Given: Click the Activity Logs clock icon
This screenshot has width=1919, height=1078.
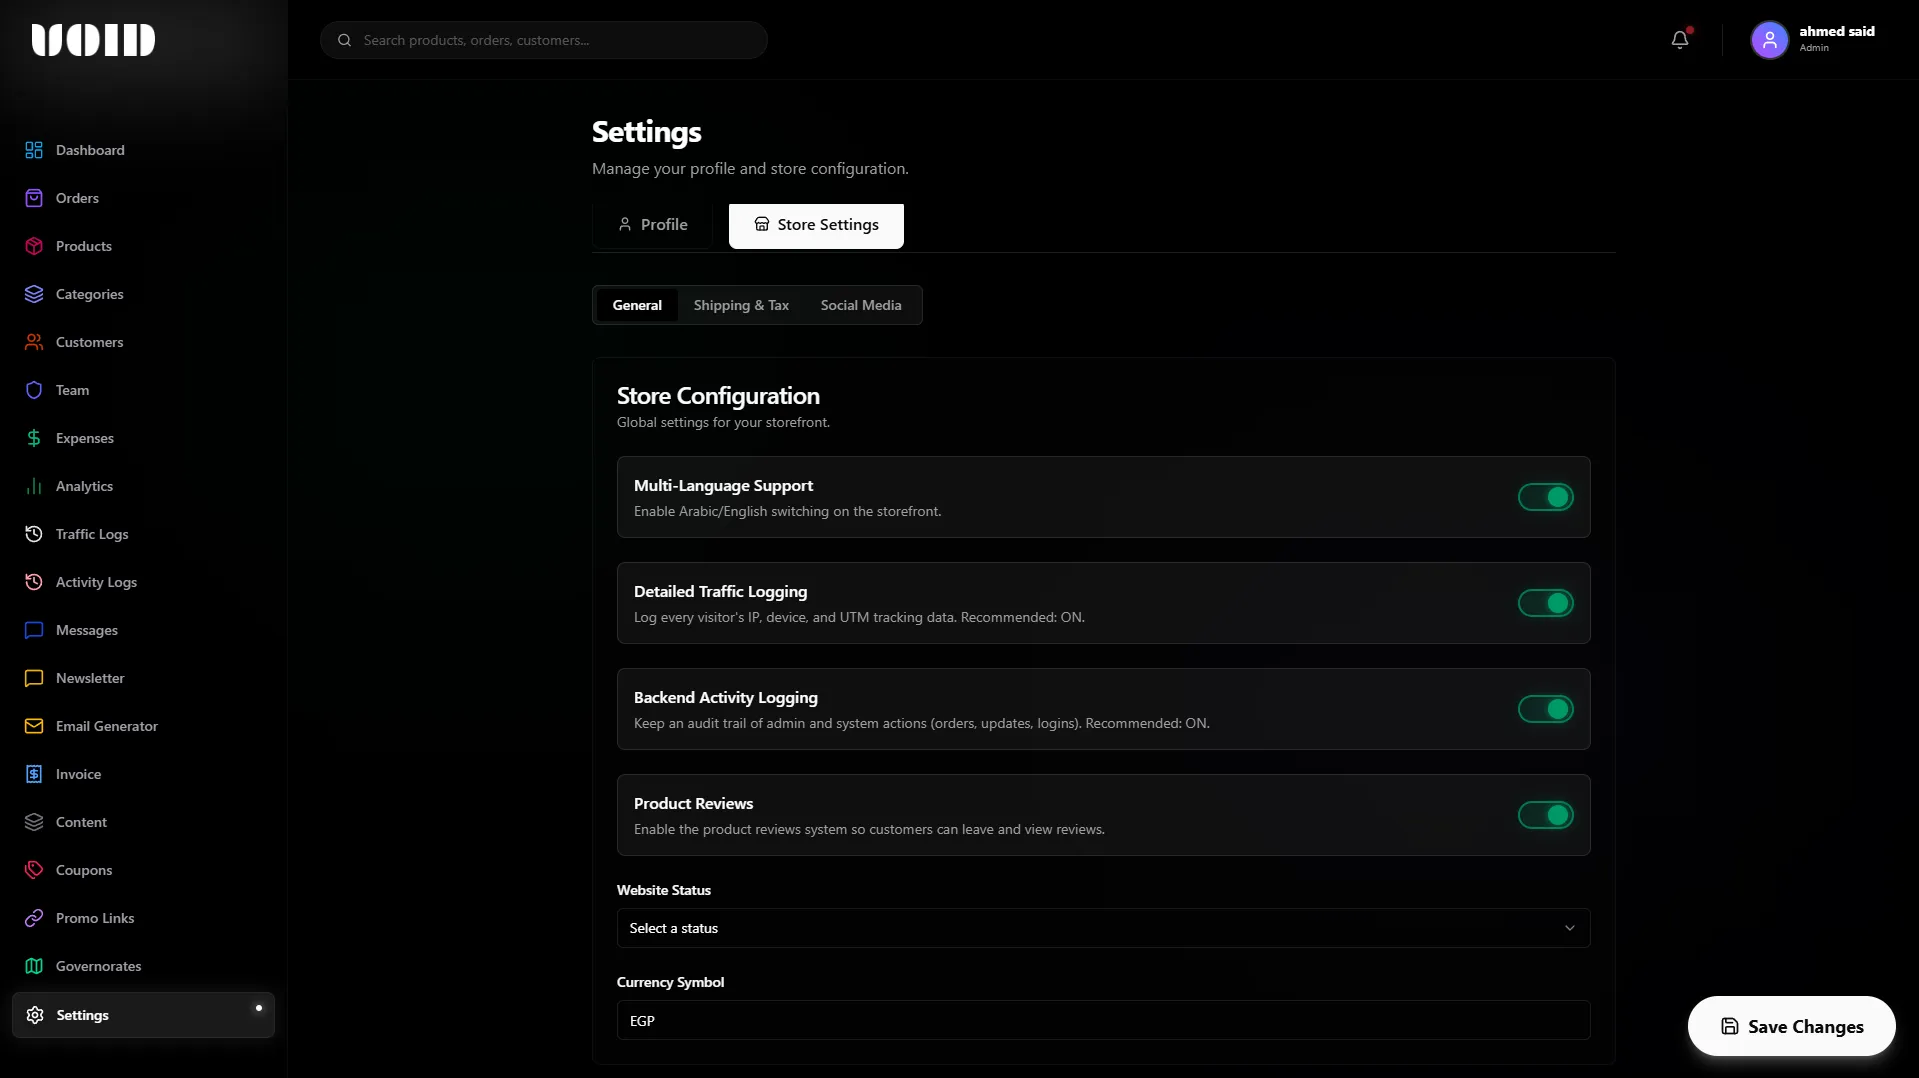Looking at the screenshot, I should tap(34, 582).
